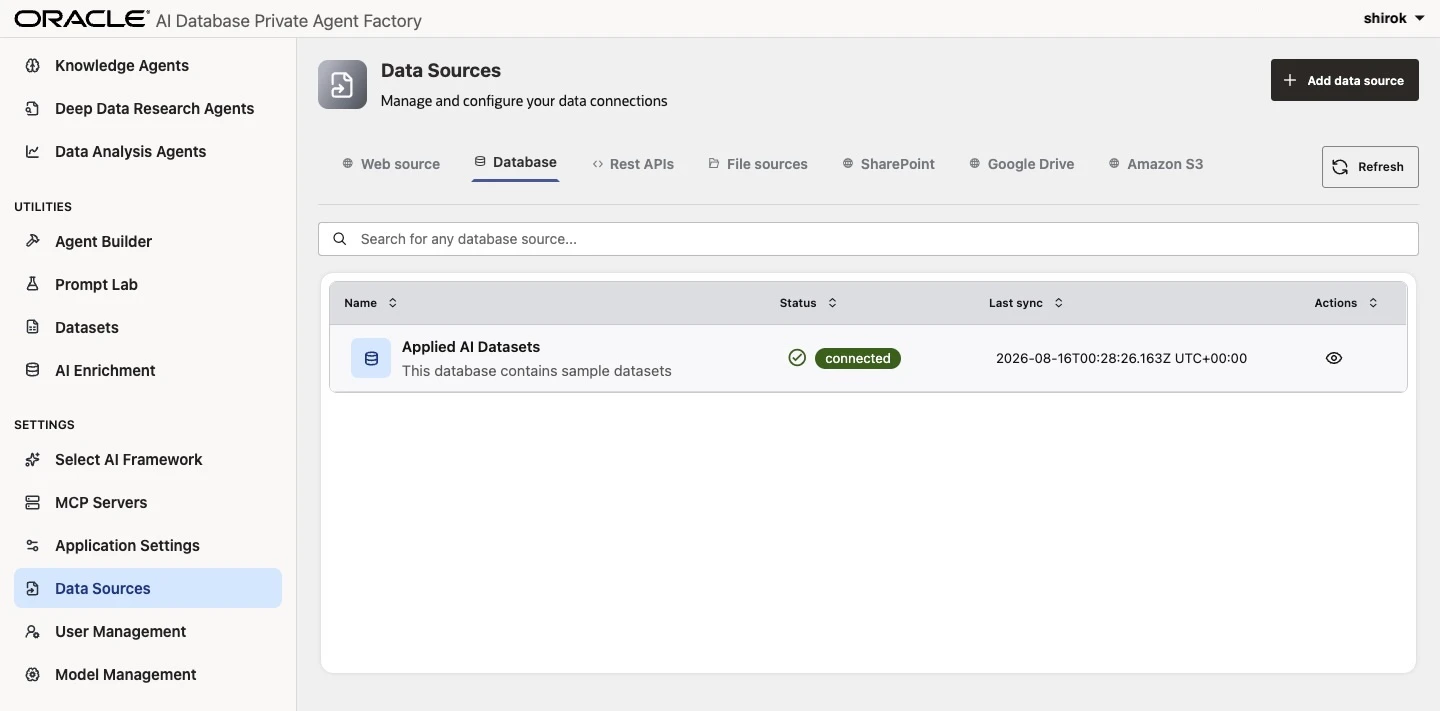The width and height of the screenshot is (1440, 711).
Task: Open the shirok user dropdown
Action: pyautogui.click(x=1393, y=18)
